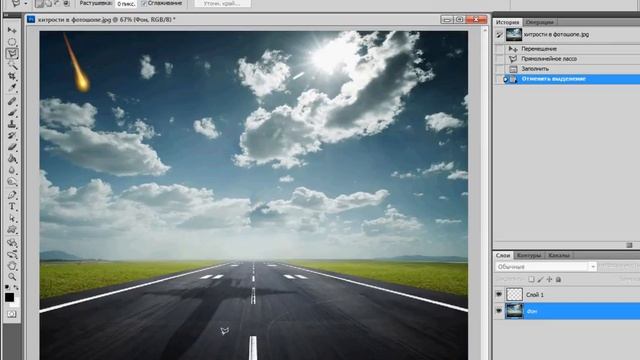Select the Brush tool
The width and height of the screenshot is (640, 360).
pos(12,113)
